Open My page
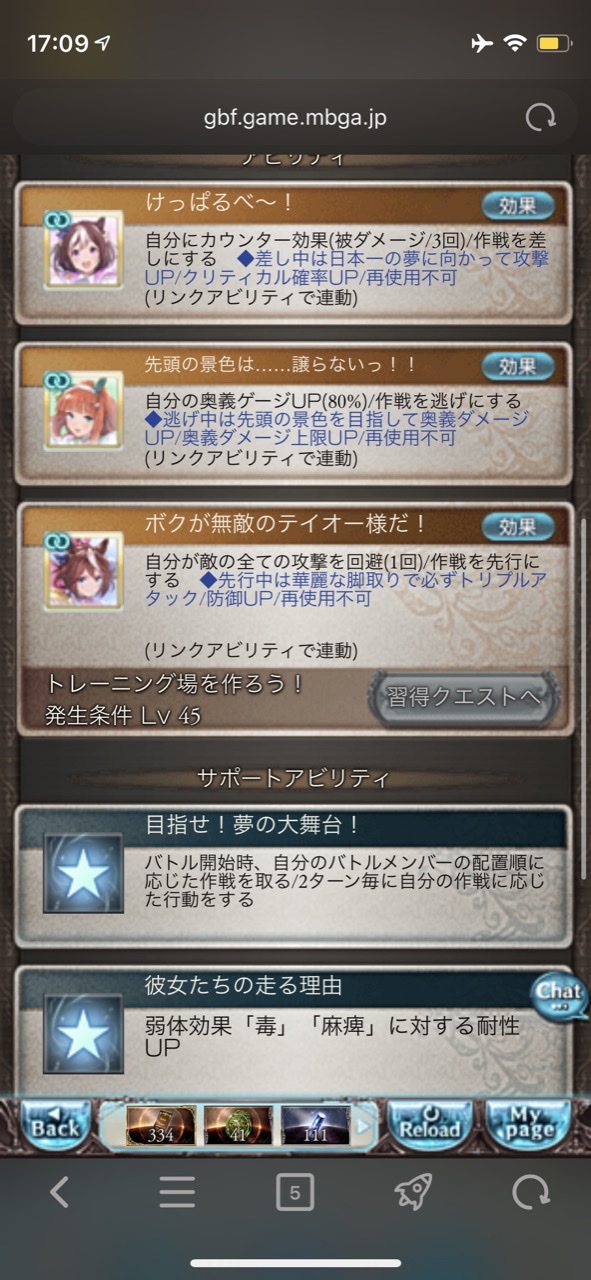Screen dimensions: 591x1280 [x=529, y=1124]
